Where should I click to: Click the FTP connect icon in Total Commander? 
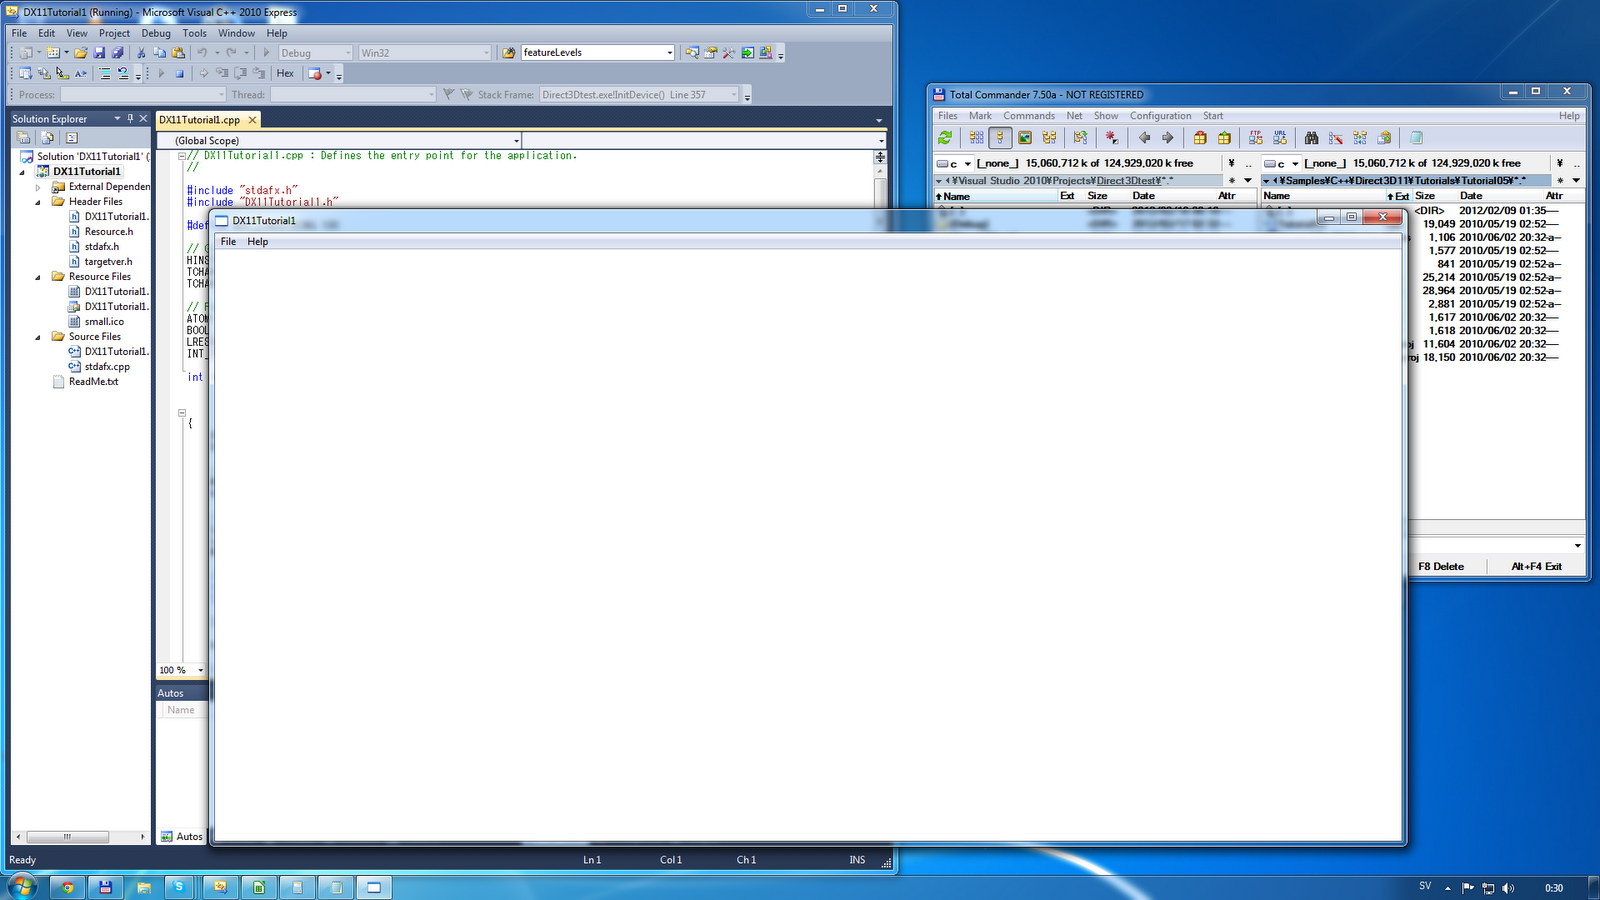coord(1256,138)
